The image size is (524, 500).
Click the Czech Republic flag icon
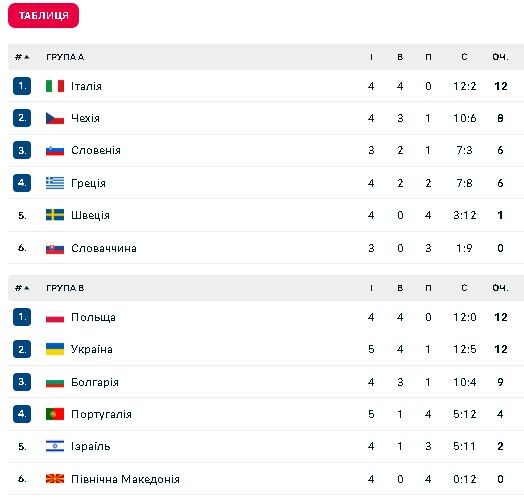[55, 118]
